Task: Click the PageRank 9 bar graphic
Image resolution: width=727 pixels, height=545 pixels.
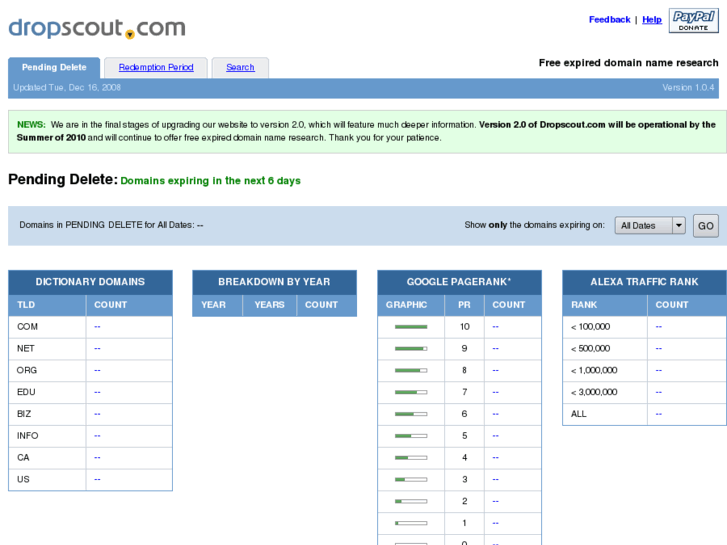Action: point(411,348)
